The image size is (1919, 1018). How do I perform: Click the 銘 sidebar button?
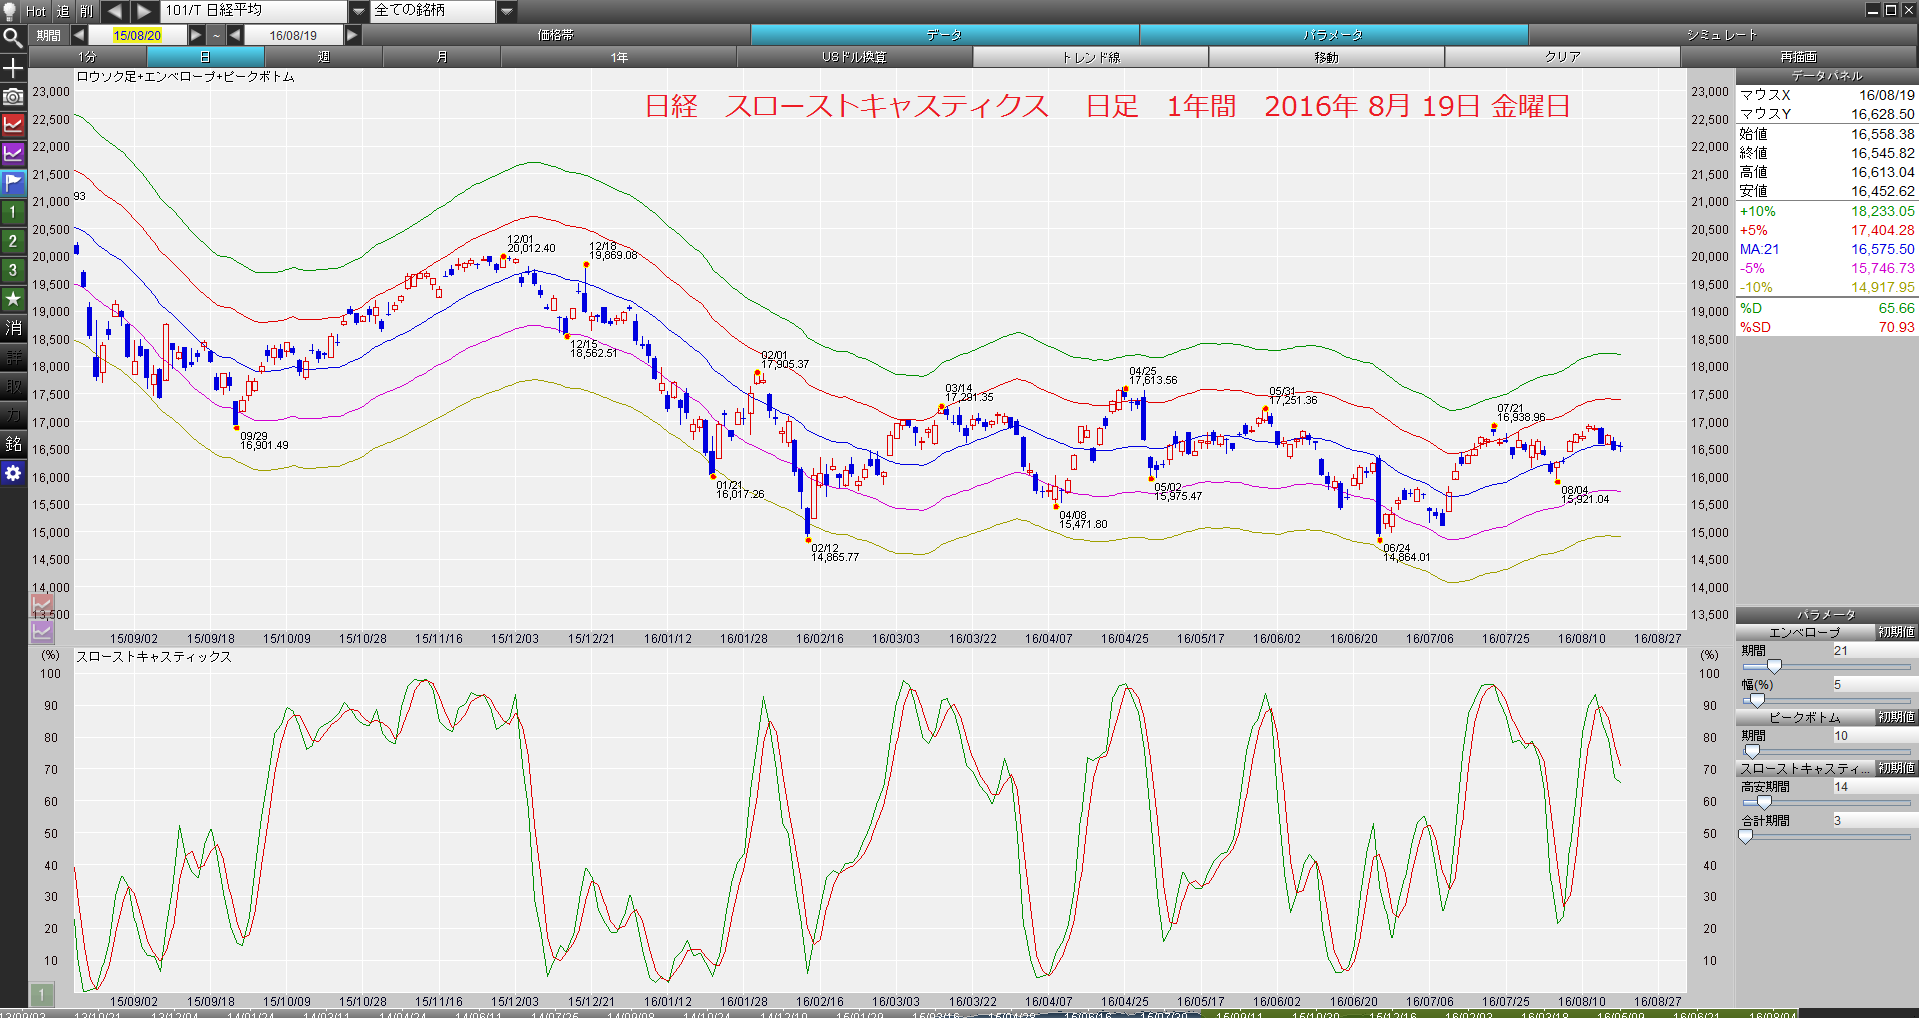tap(13, 444)
